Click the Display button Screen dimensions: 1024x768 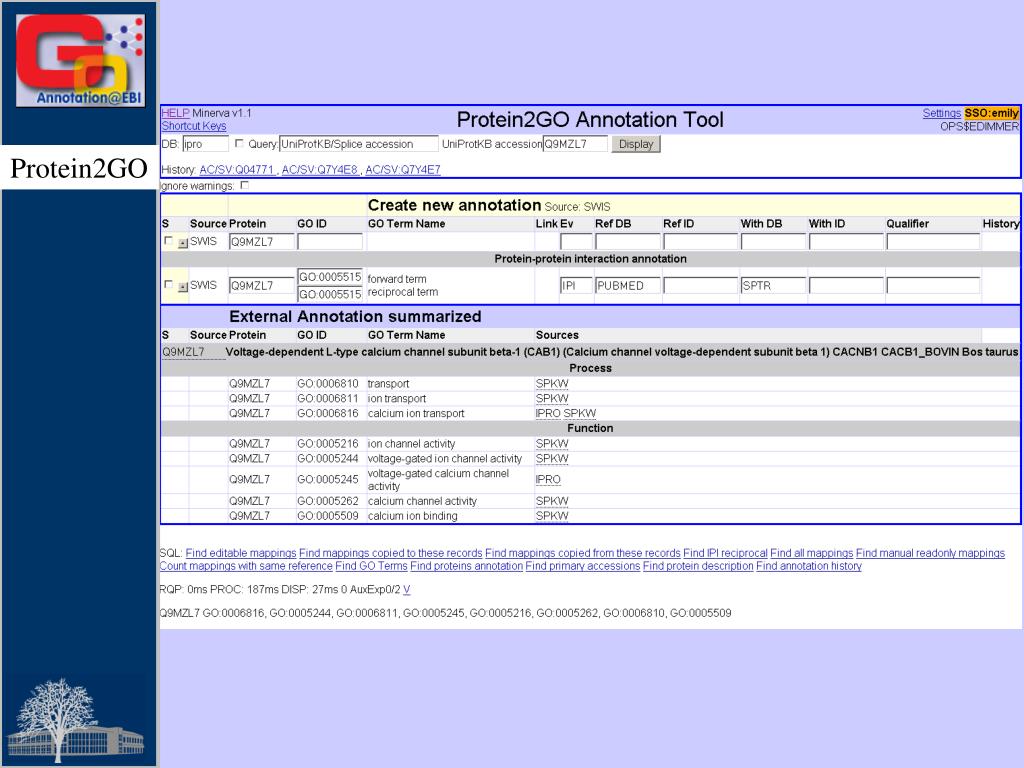[x=636, y=144]
